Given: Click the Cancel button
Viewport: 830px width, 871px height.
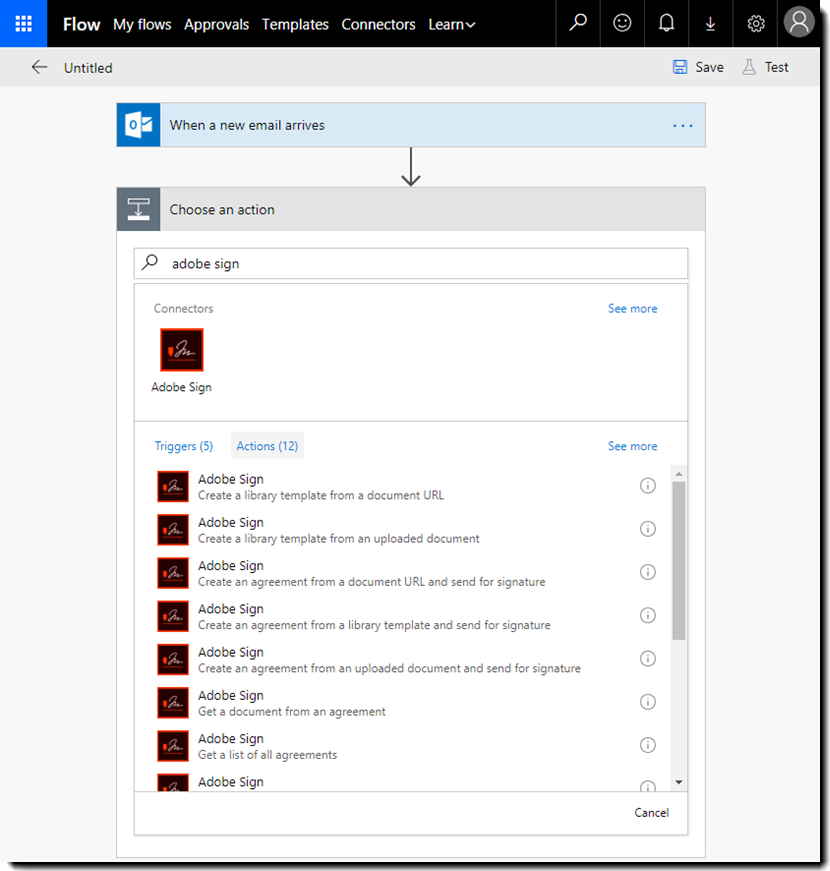Looking at the screenshot, I should click(651, 813).
